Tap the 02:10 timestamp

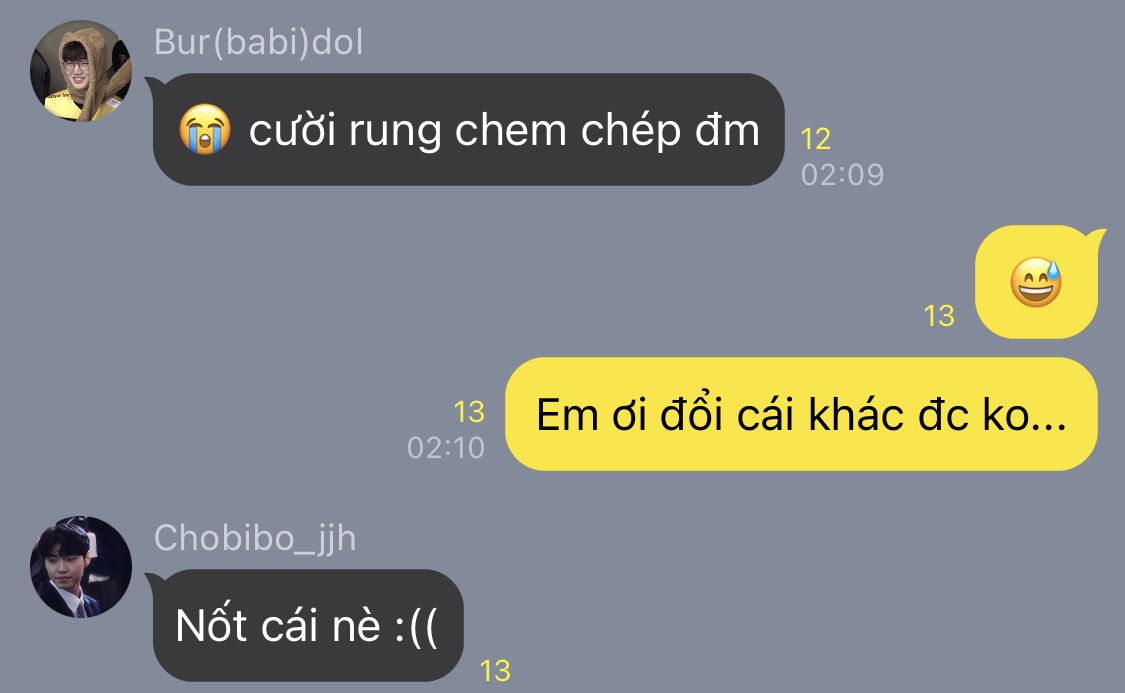click(x=446, y=448)
